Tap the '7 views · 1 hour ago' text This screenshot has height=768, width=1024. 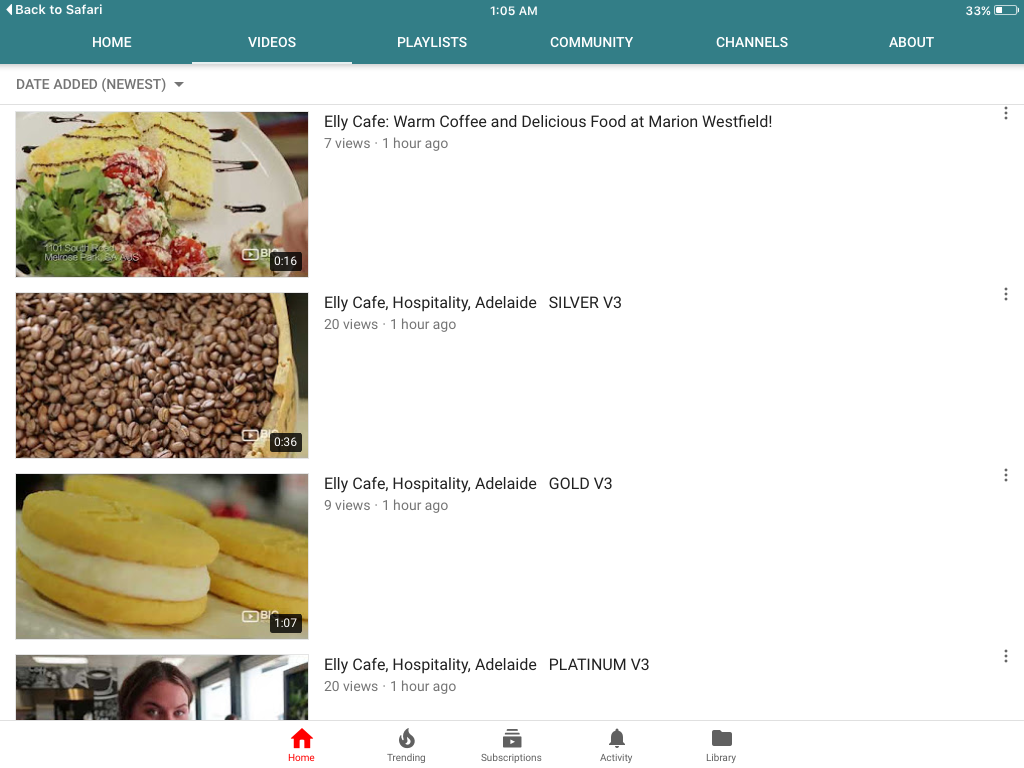(386, 143)
